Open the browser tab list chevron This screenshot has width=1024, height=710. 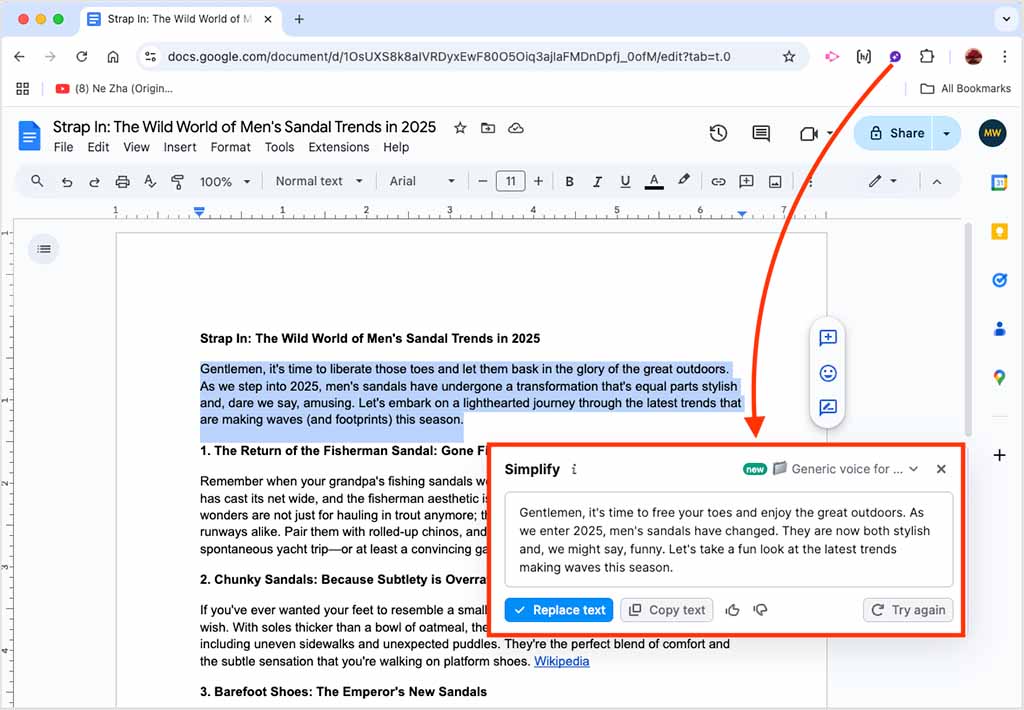point(1006,19)
